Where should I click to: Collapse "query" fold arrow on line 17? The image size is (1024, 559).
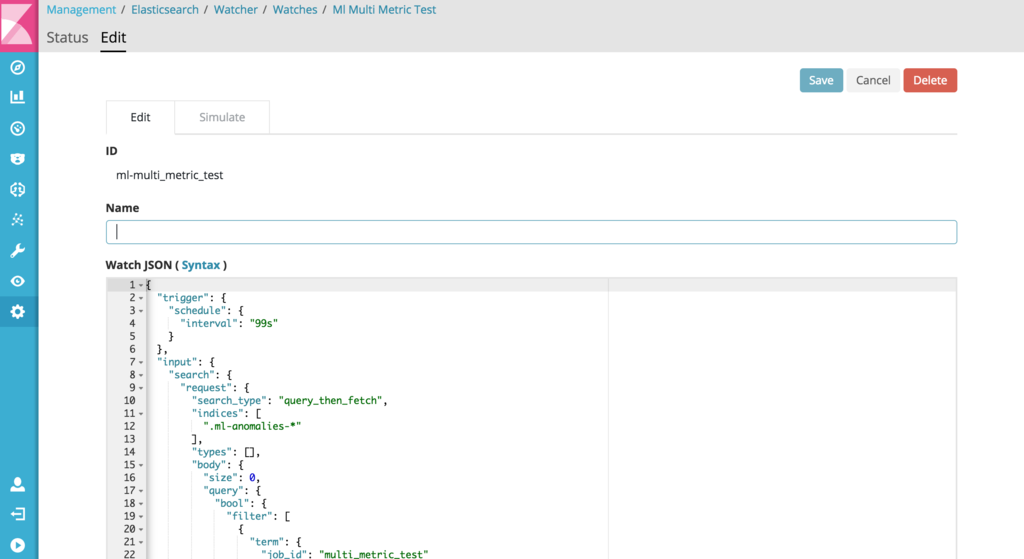[x=141, y=491]
